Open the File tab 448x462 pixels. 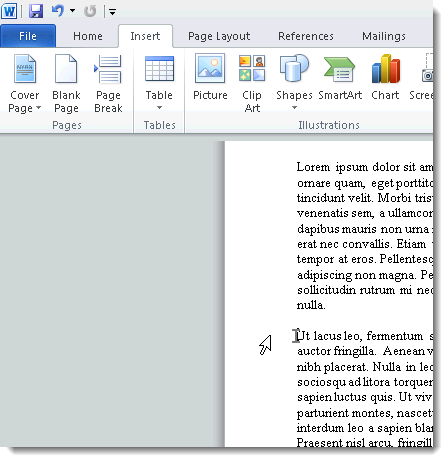[28, 36]
